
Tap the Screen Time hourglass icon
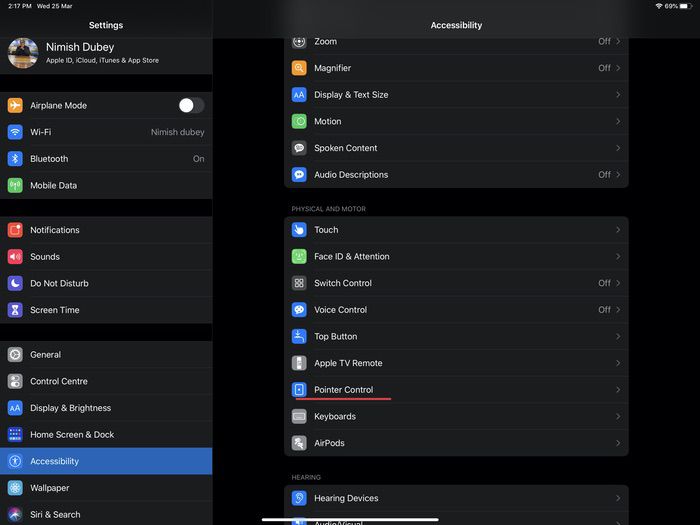pyautogui.click(x=15, y=310)
